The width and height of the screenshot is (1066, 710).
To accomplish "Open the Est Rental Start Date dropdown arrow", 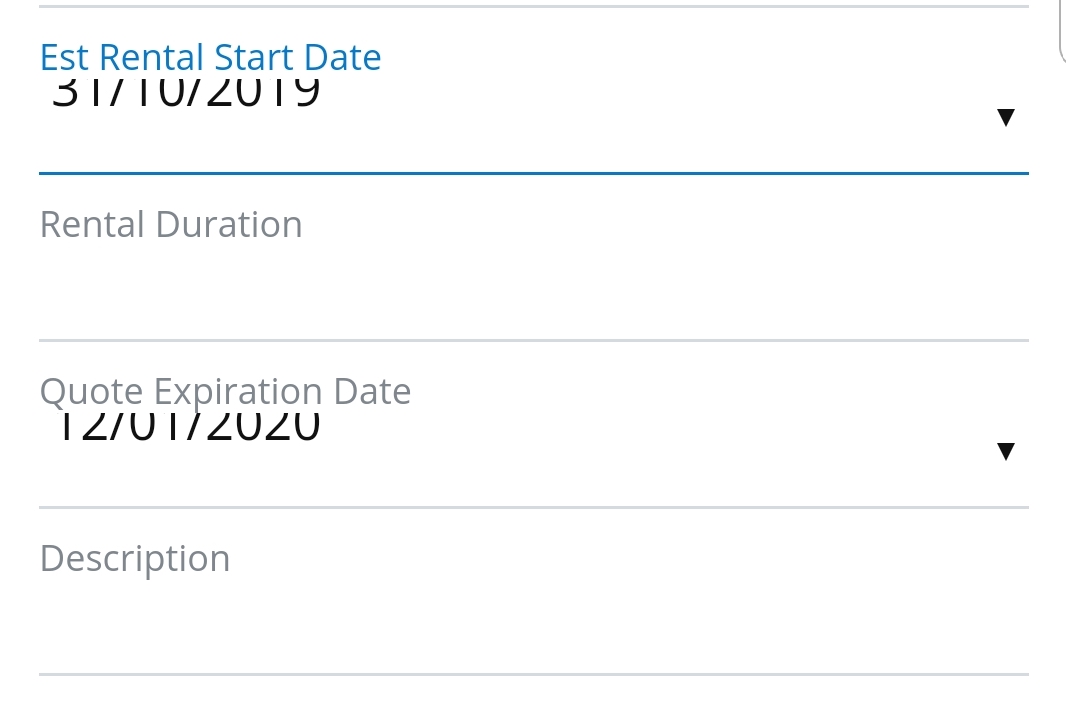I will pos(1006,117).
